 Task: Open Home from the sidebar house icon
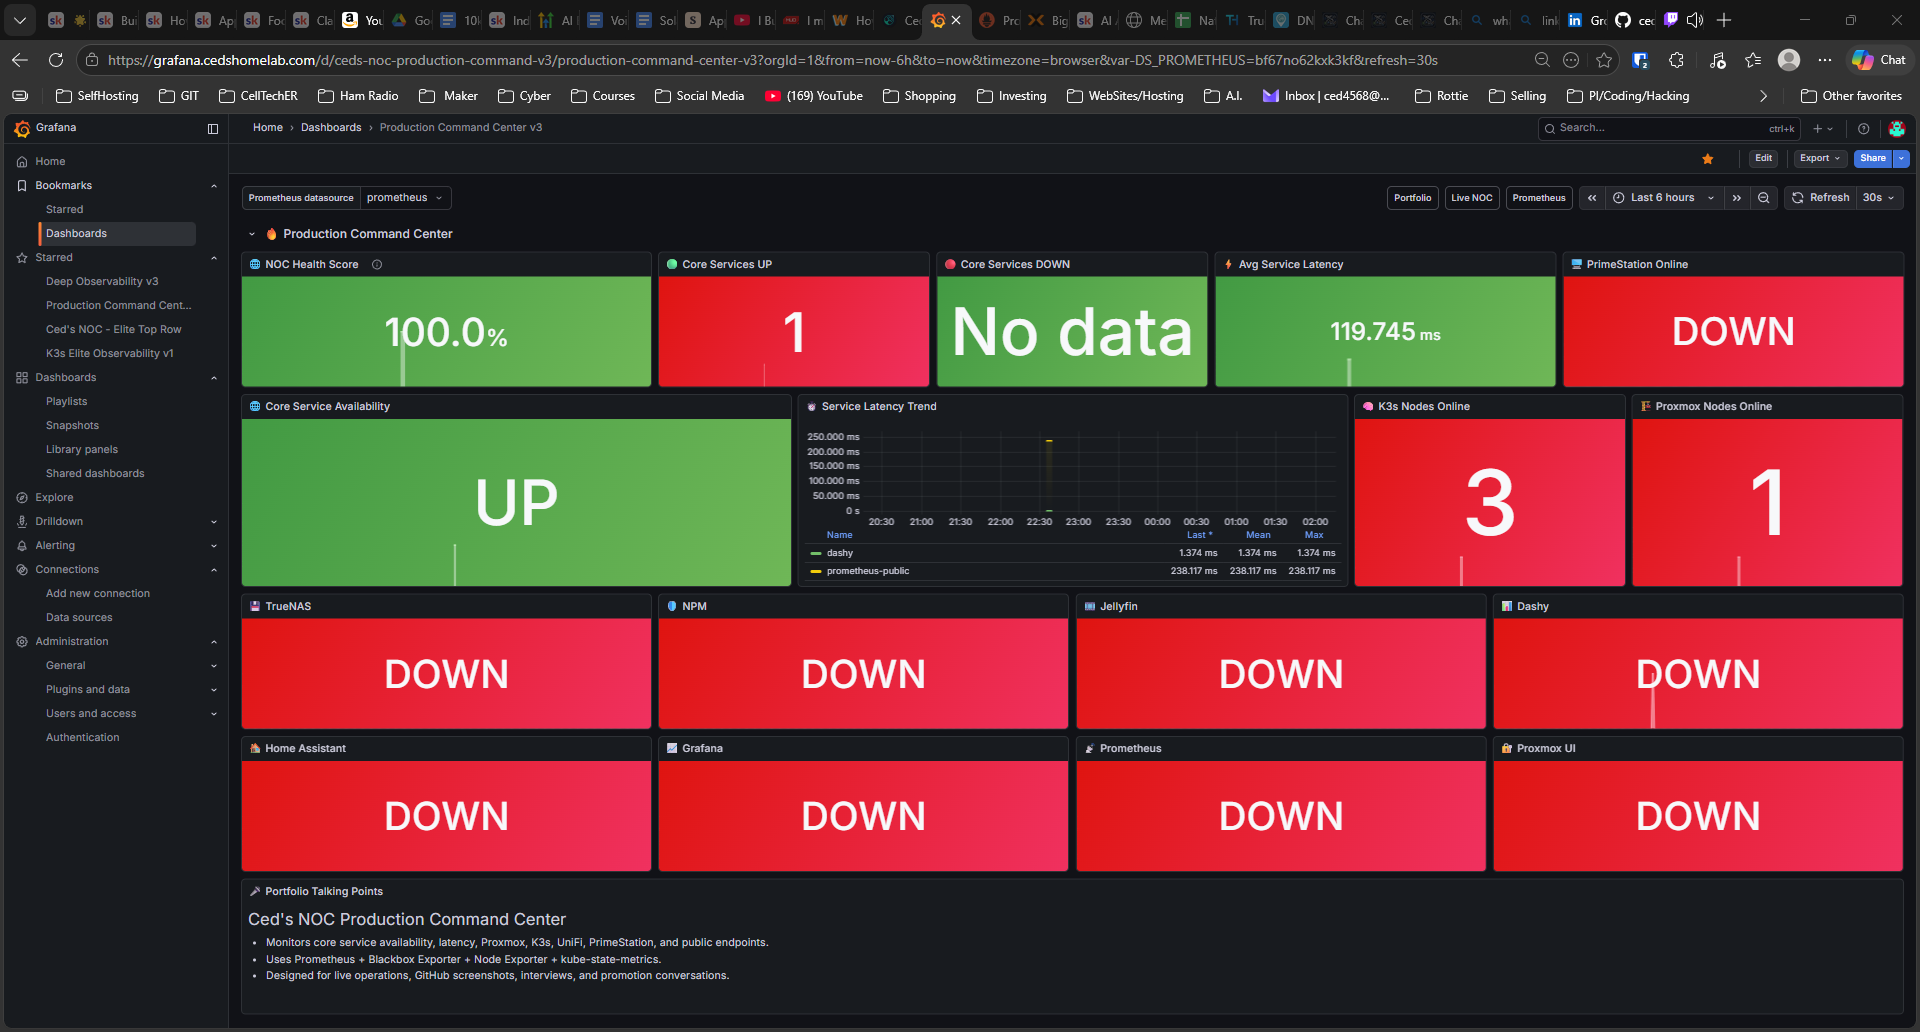[x=22, y=161]
